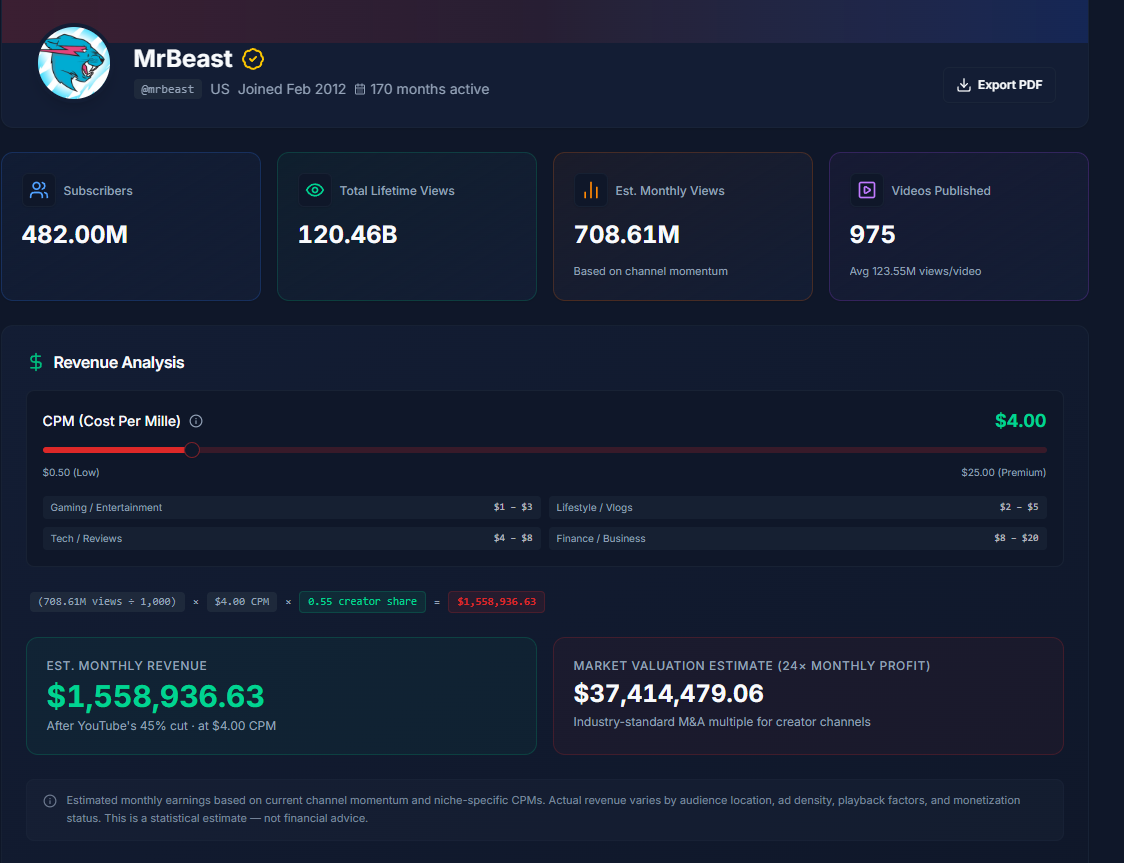Click the @mrbeast handle tag

tap(167, 89)
